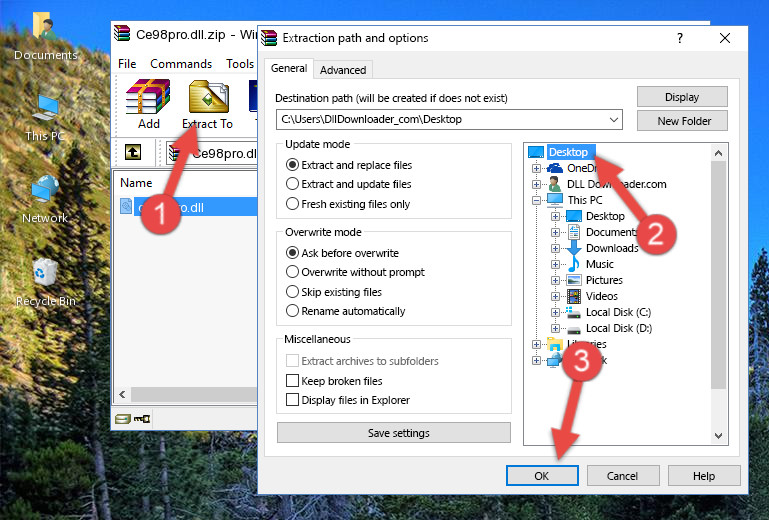Switch to the Advanced tab
769x520 pixels.
(343, 70)
